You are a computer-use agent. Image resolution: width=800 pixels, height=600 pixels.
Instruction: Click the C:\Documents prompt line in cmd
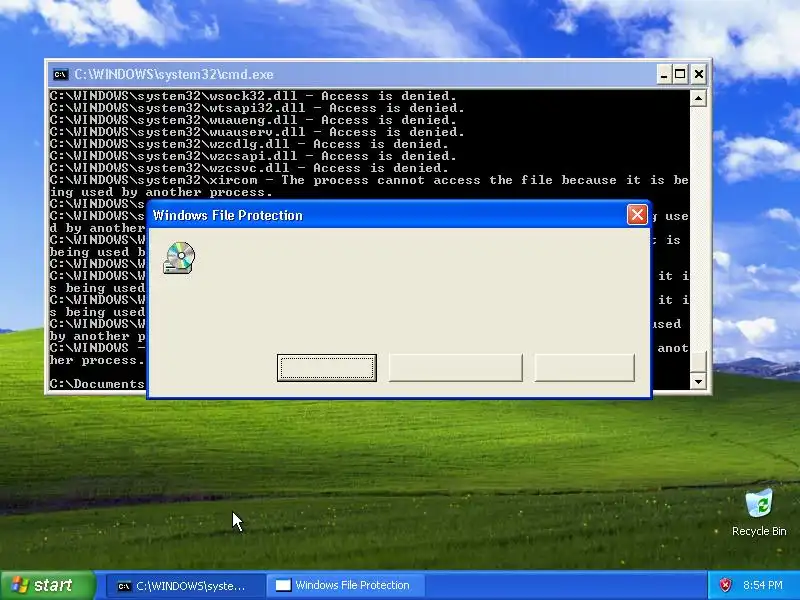(97, 384)
